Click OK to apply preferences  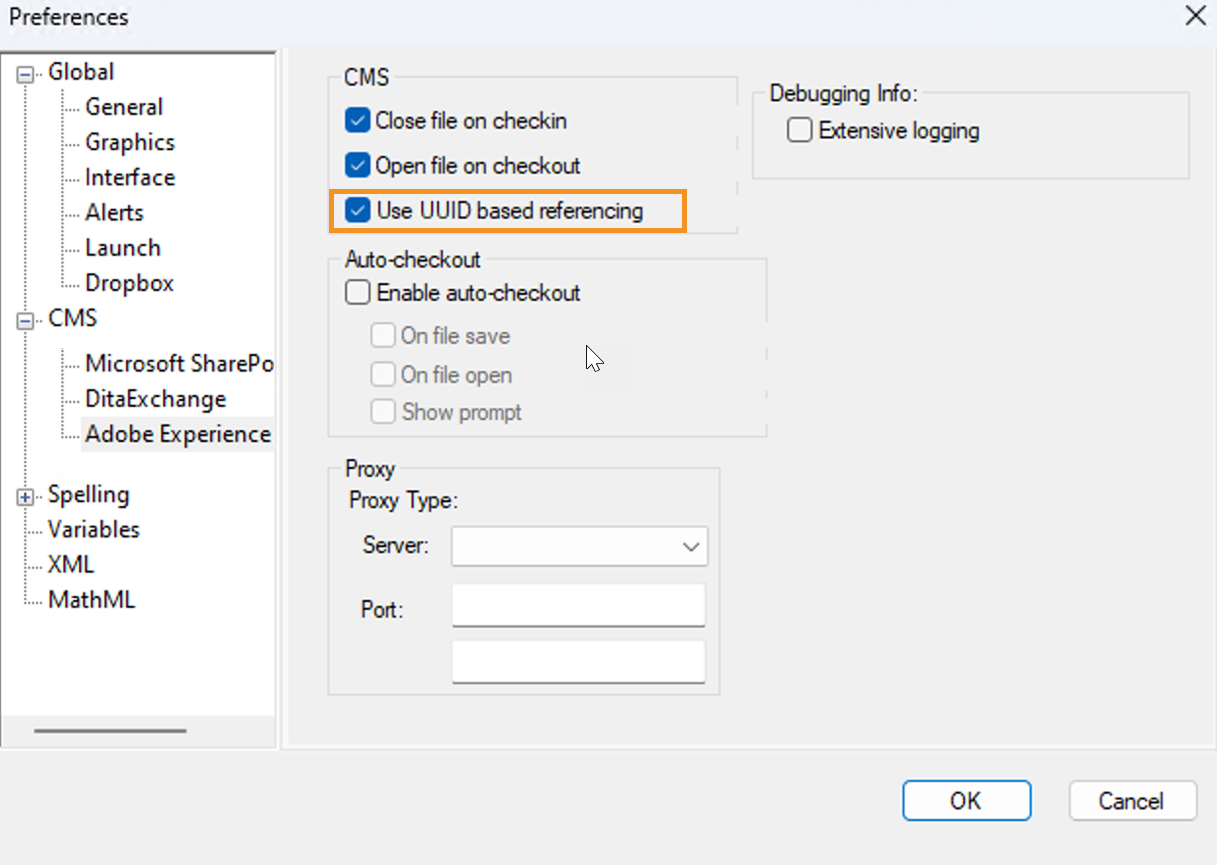pyautogui.click(x=965, y=801)
